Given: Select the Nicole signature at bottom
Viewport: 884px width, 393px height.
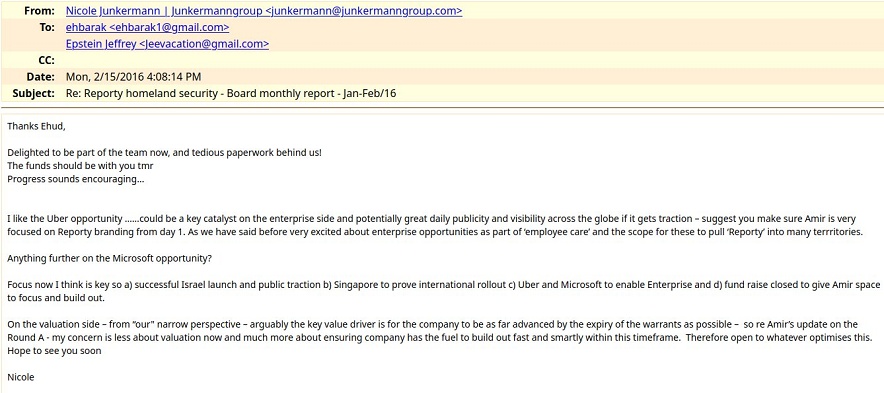Looking at the screenshot, I should (x=21, y=377).
